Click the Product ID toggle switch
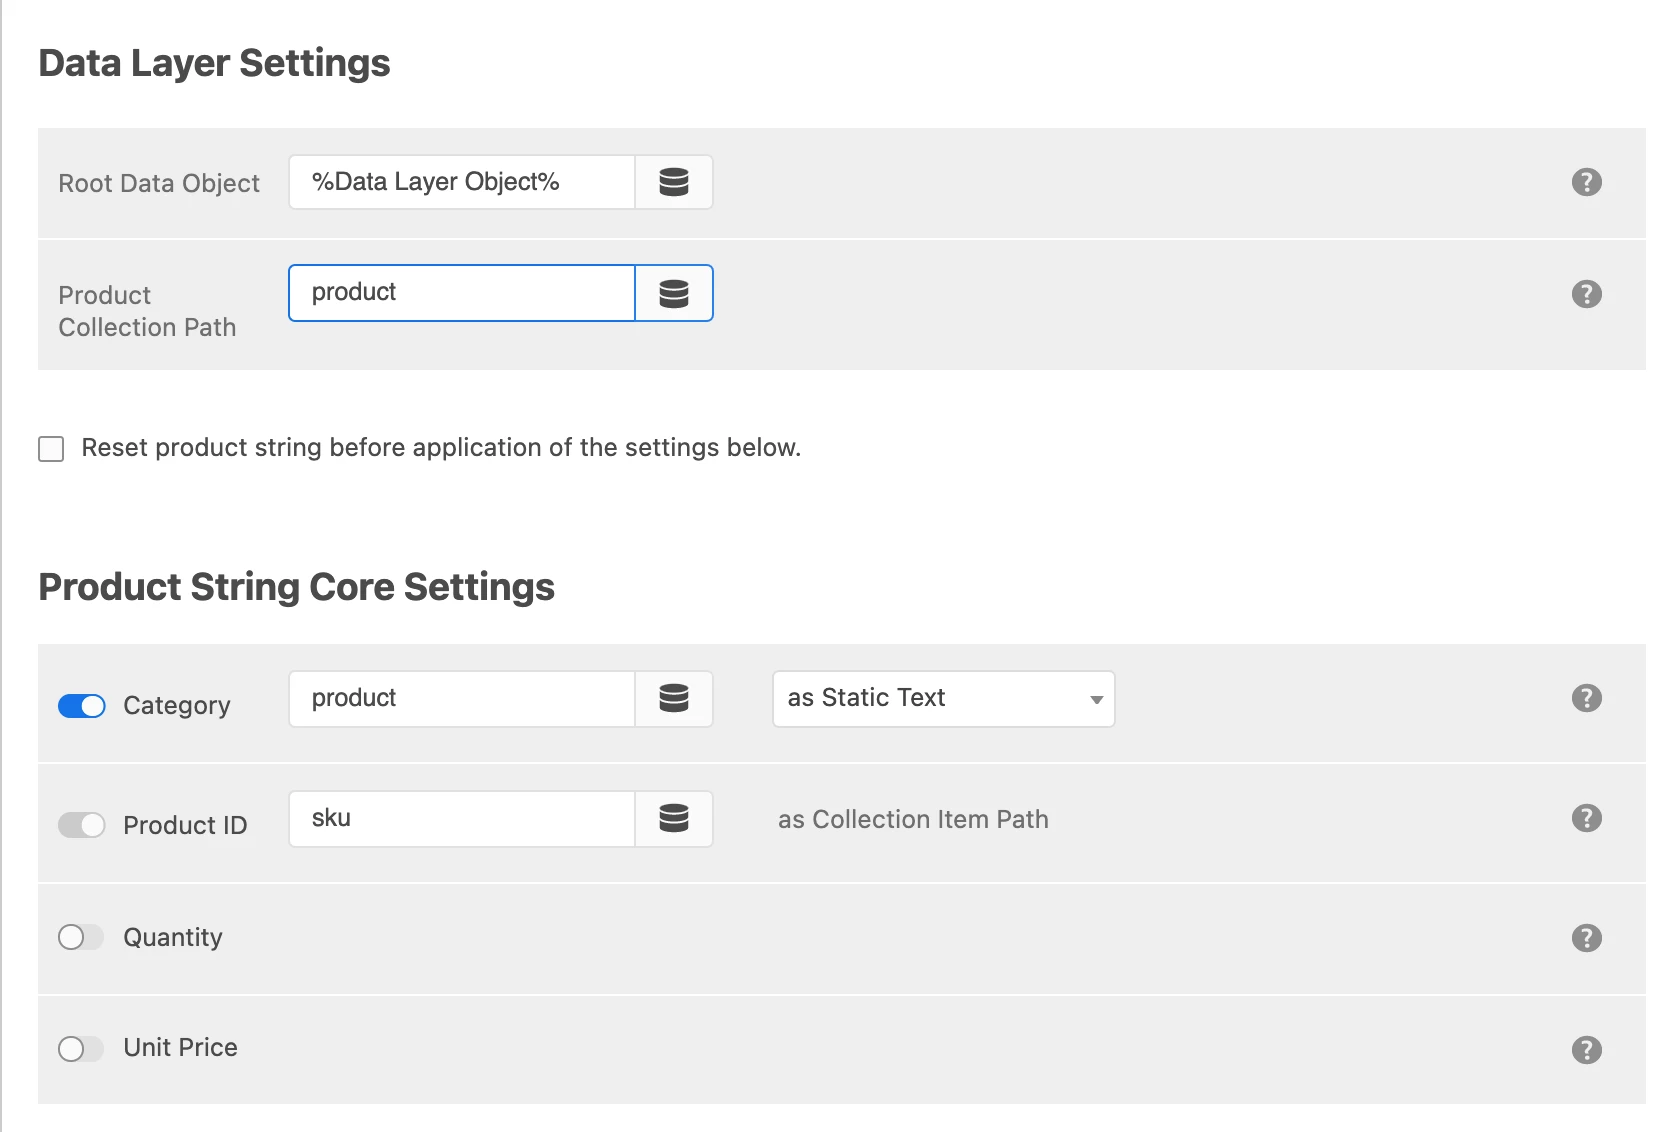Viewport: 1674px width, 1132px height. pos(82,825)
